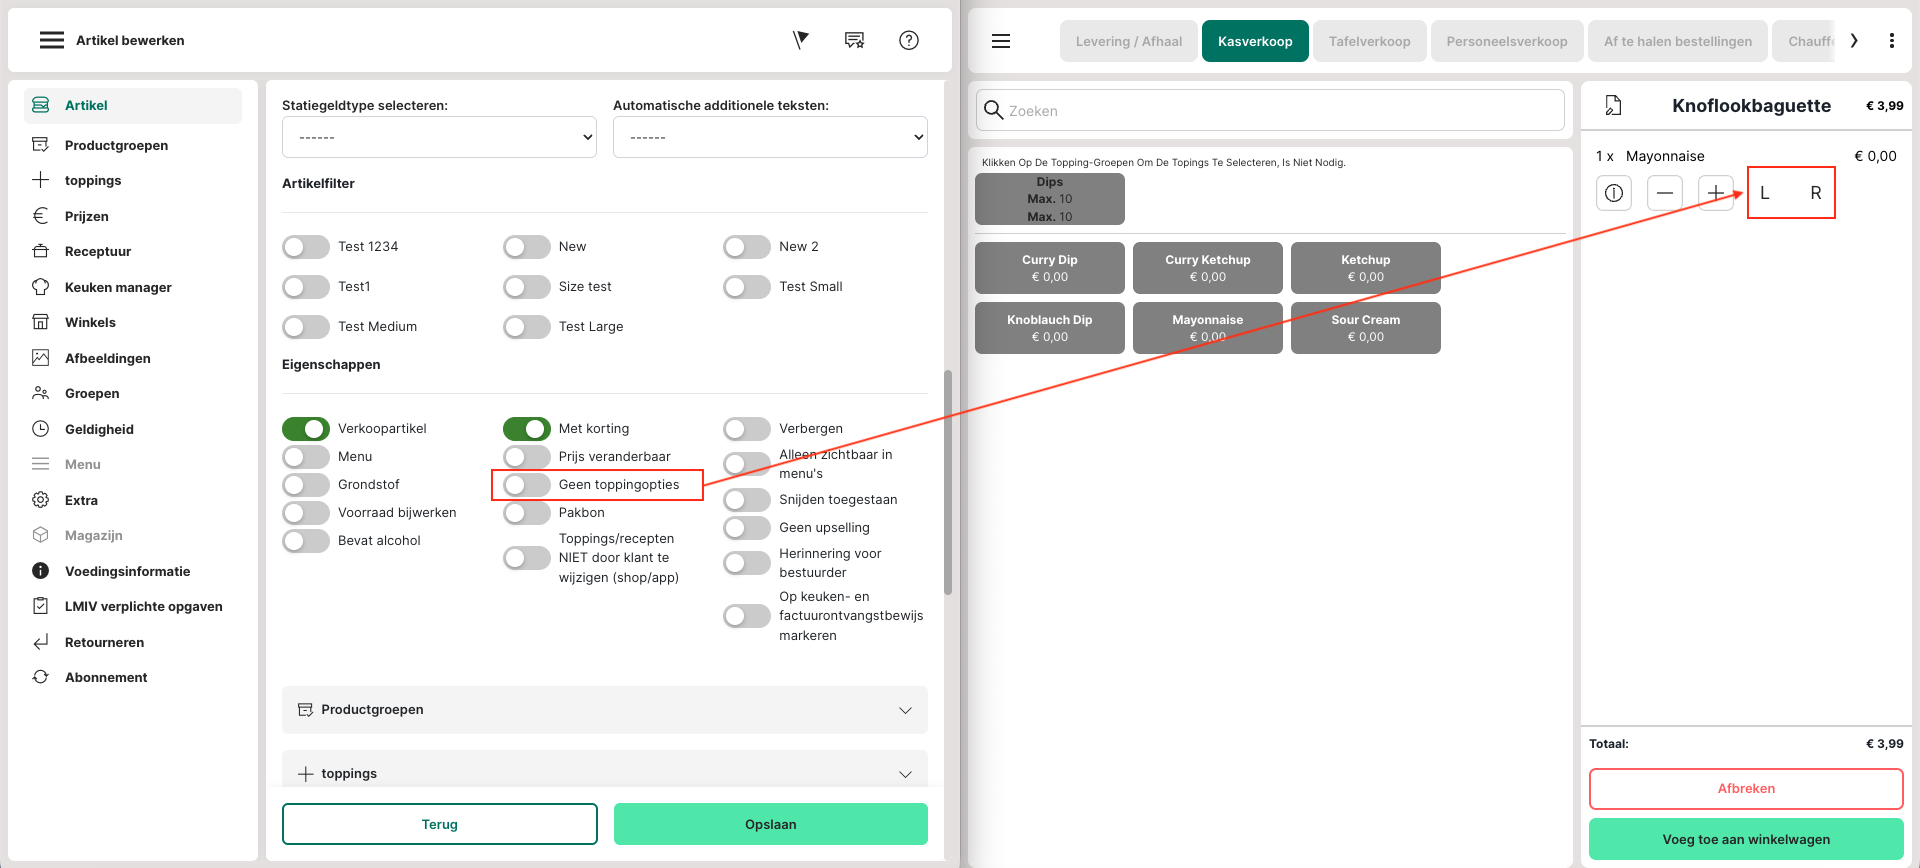Screen dimensions: 1920x868
Task: Click the note icon beside Knoflookbaguette
Action: point(1613,105)
